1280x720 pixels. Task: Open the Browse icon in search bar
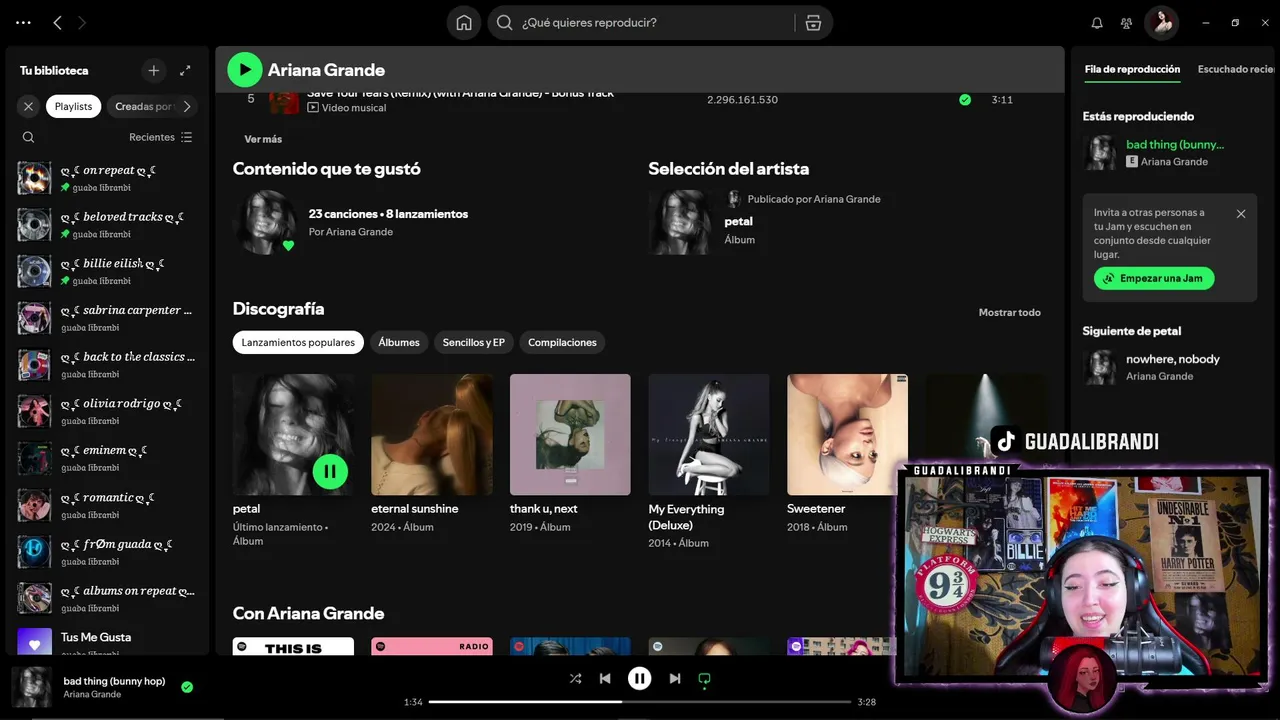click(813, 22)
